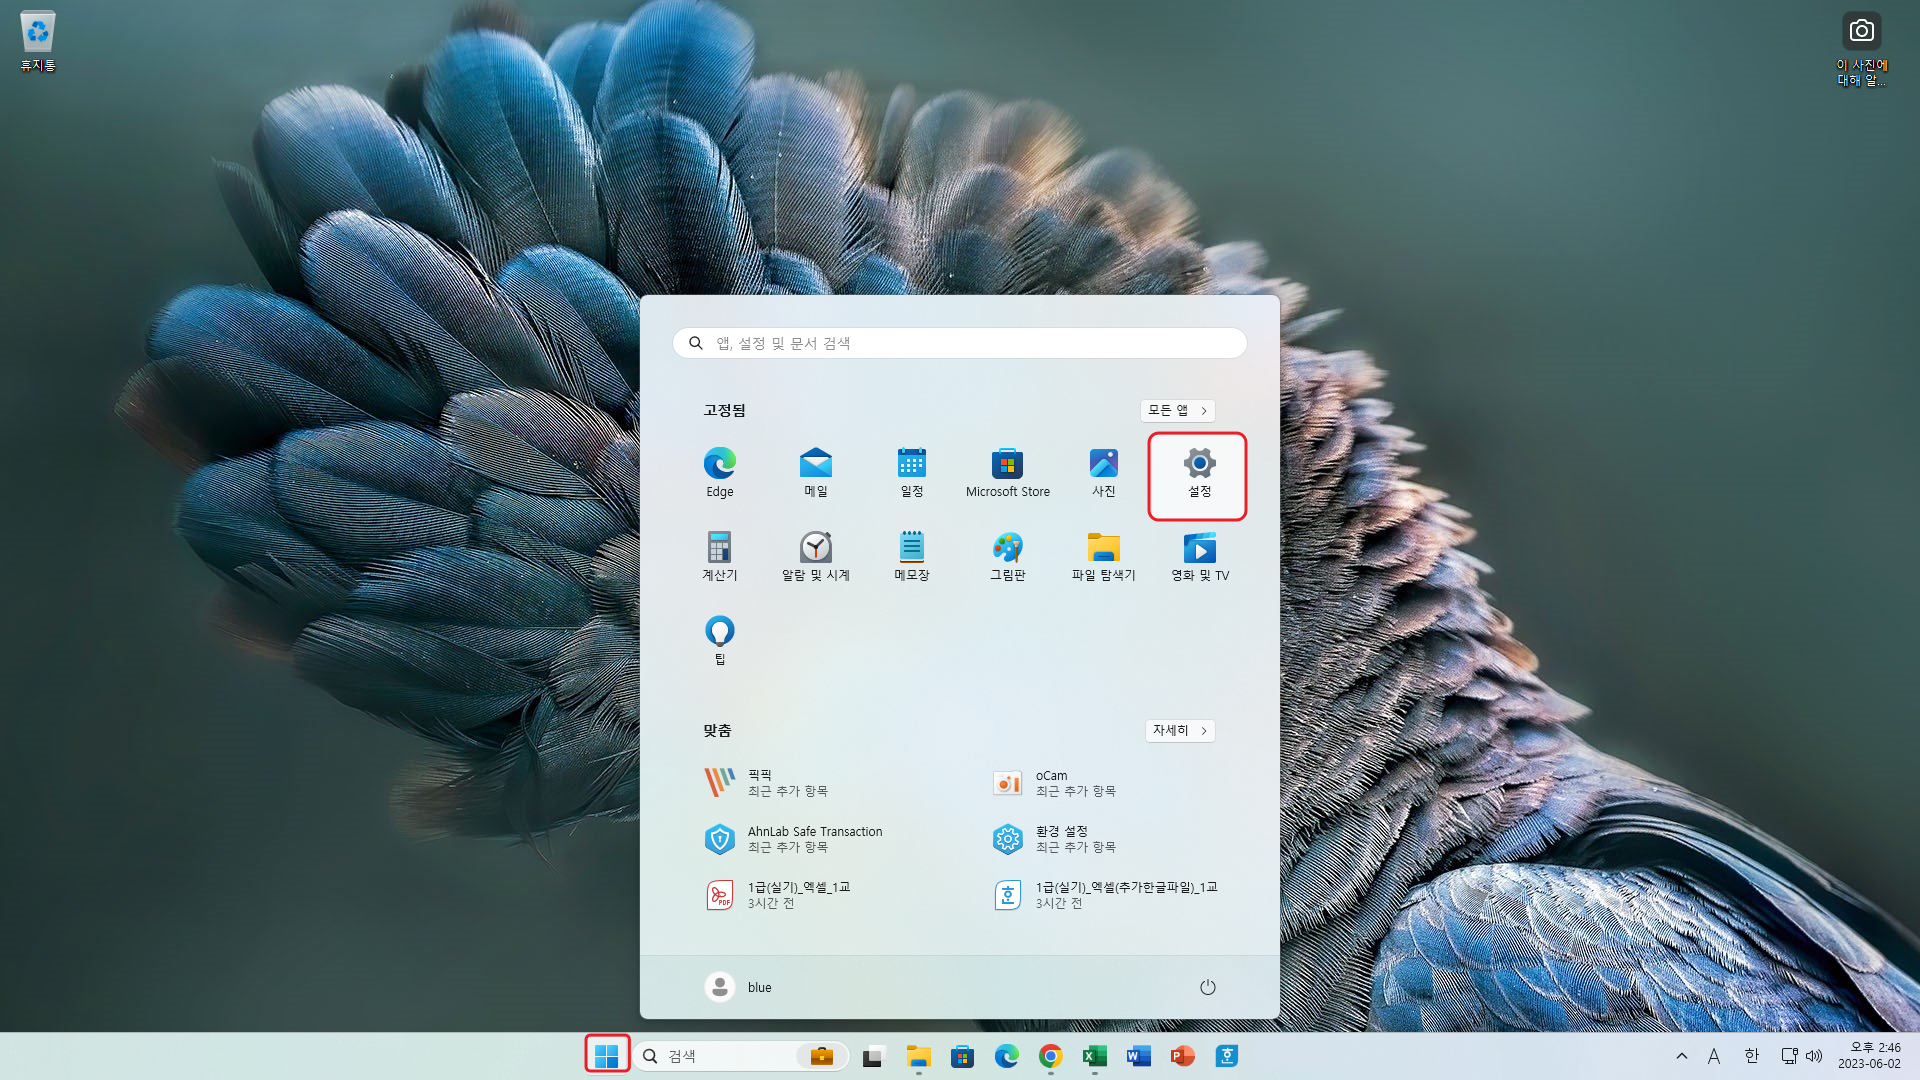1920x1080 pixels.
Task: Click the Start menu search box
Action: (x=959, y=343)
